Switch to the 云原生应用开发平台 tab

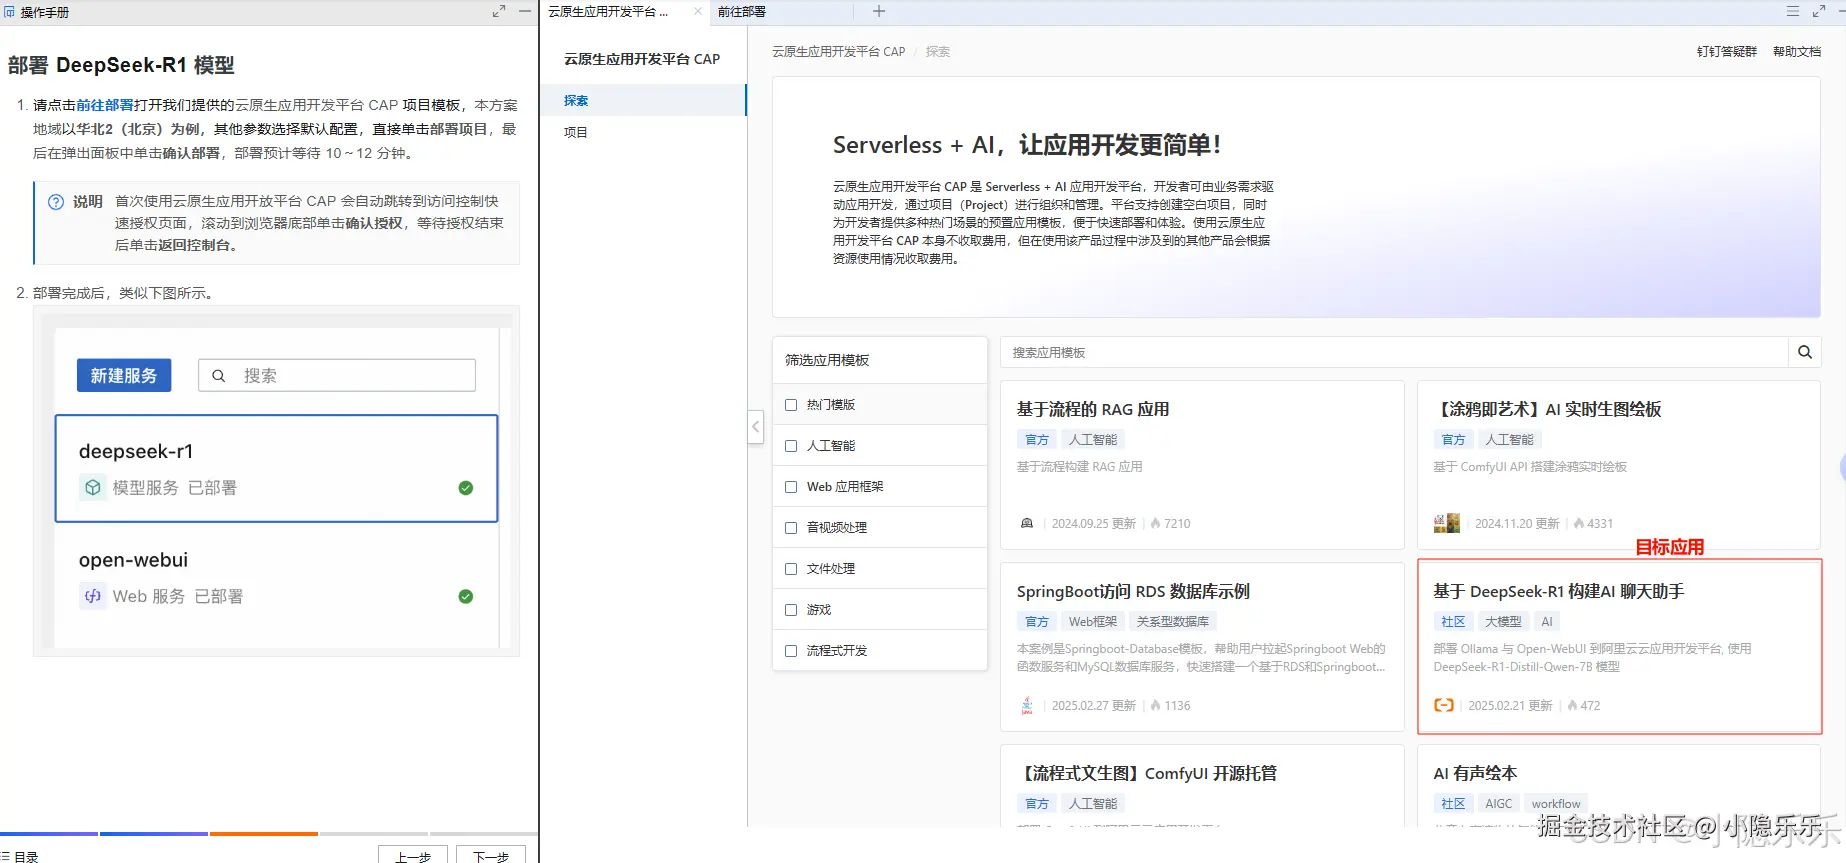pos(608,12)
